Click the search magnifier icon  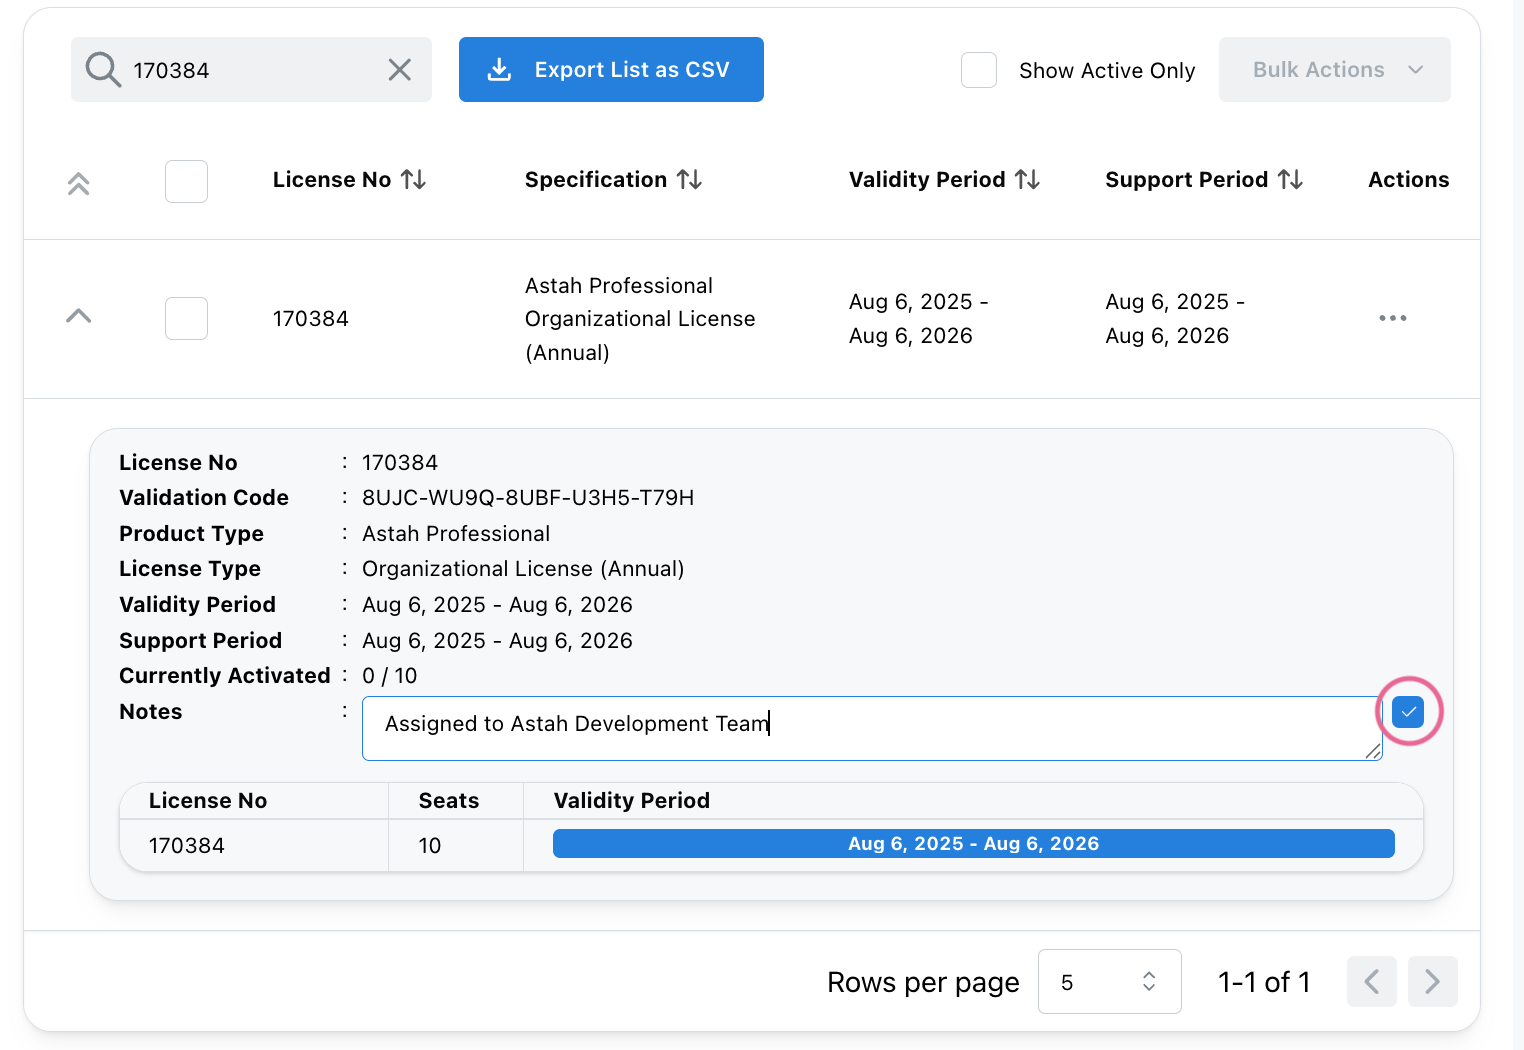tap(103, 70)
